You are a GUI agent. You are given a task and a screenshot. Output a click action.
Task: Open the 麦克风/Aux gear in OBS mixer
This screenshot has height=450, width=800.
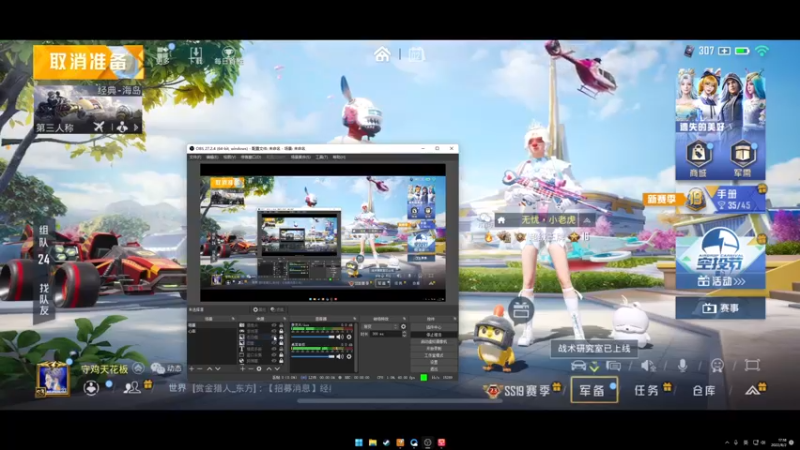(x=349, y=337)
